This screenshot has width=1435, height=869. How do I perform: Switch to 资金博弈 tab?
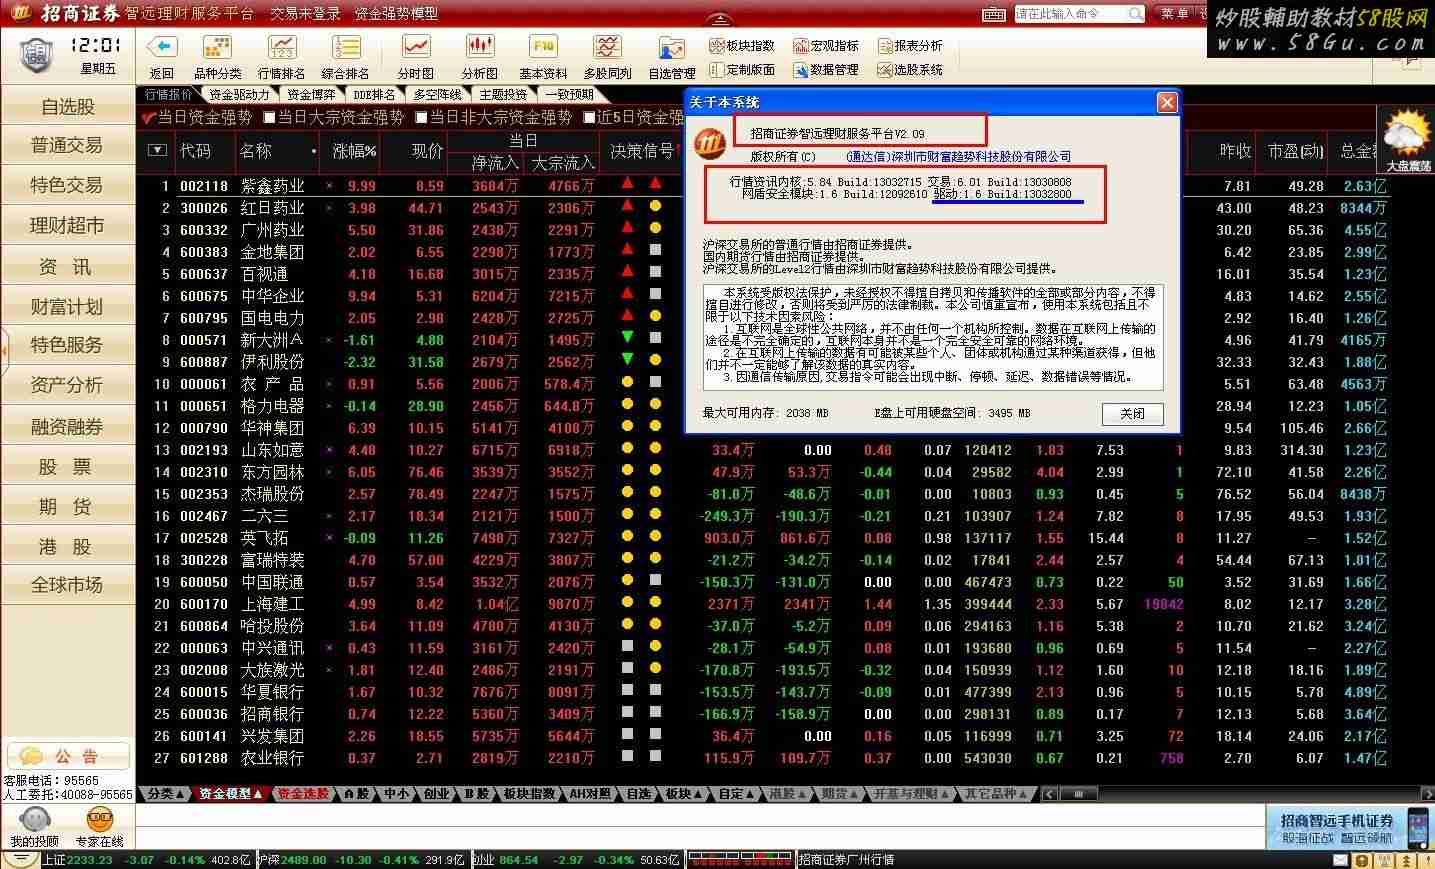point(311,94)
